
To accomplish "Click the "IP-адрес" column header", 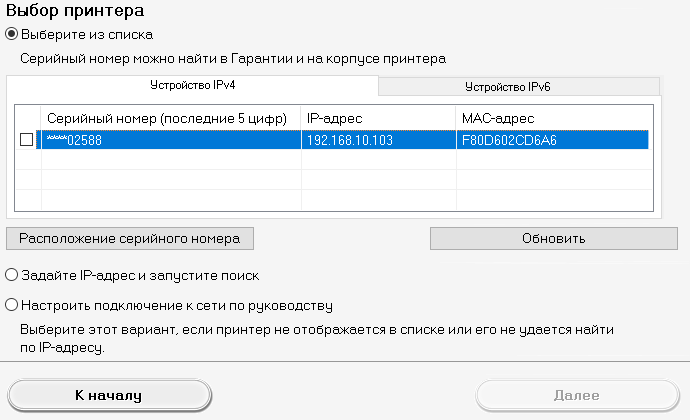I will click(x=377, y=119).
